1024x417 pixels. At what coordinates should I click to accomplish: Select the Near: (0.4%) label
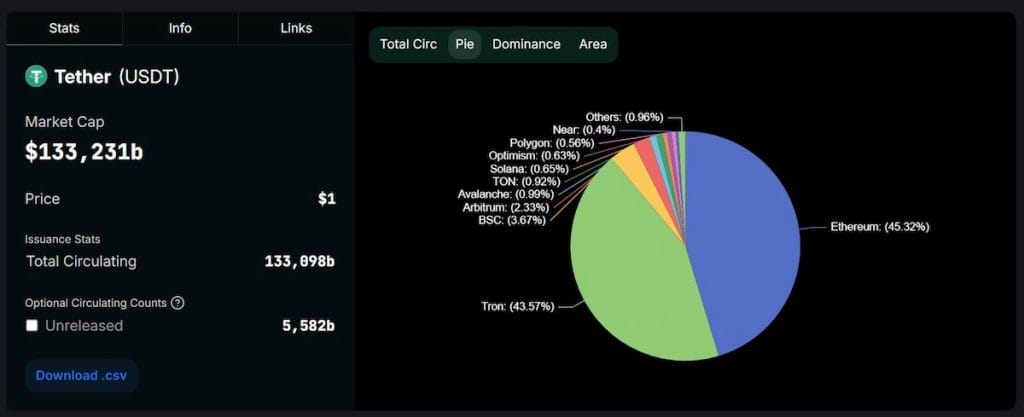(583, 129)
